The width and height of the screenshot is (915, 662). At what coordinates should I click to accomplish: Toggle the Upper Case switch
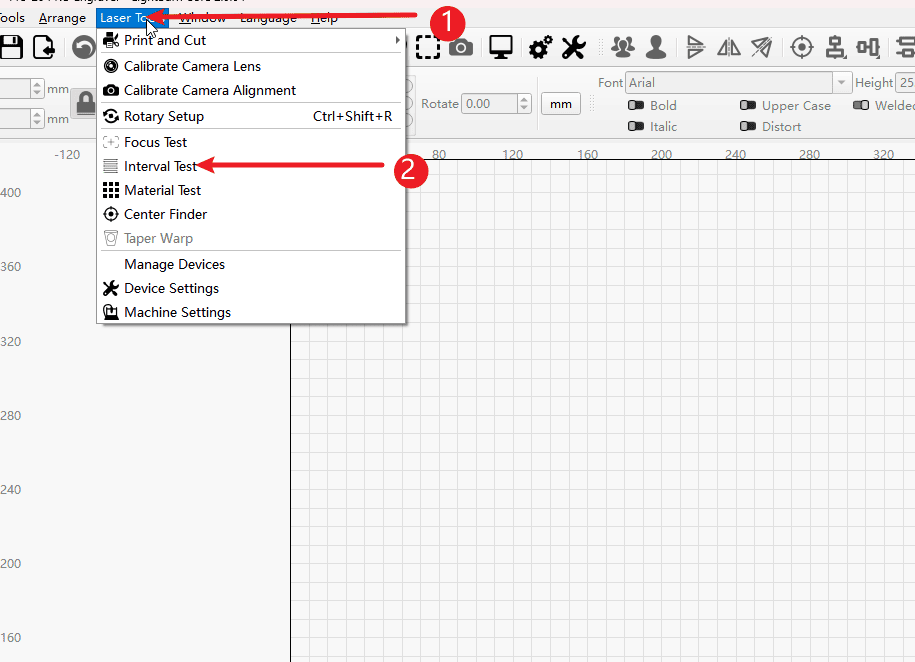click(748, 105)
